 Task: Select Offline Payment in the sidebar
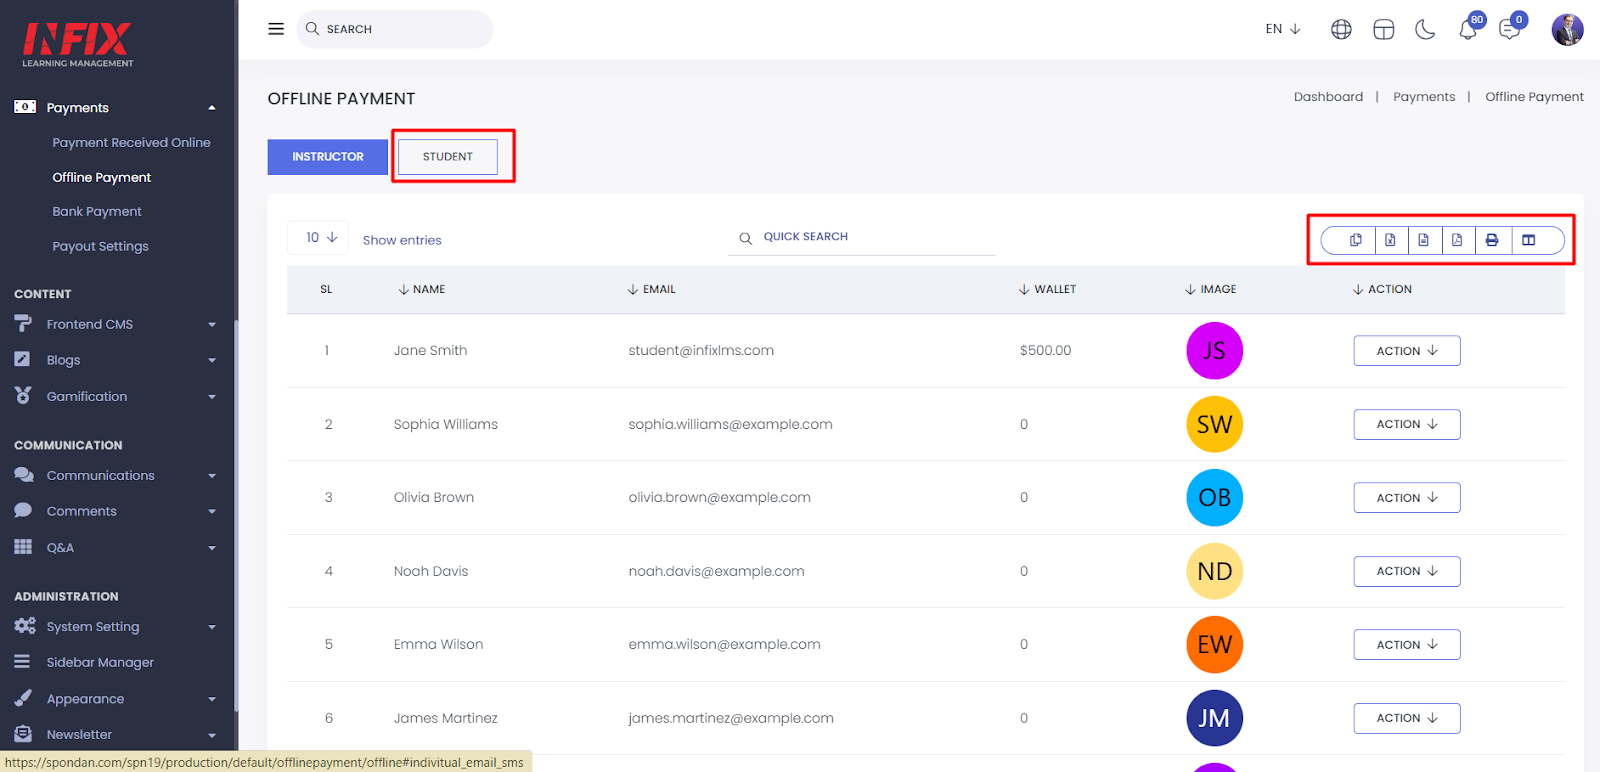(101, 177)
